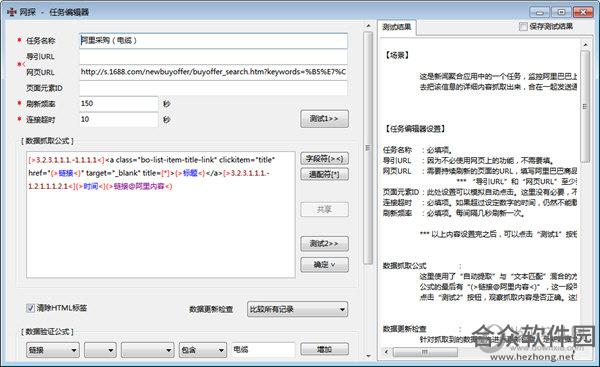Click inside the 数据抓取公式 text area
600x367 pixels.
(161, 214)
